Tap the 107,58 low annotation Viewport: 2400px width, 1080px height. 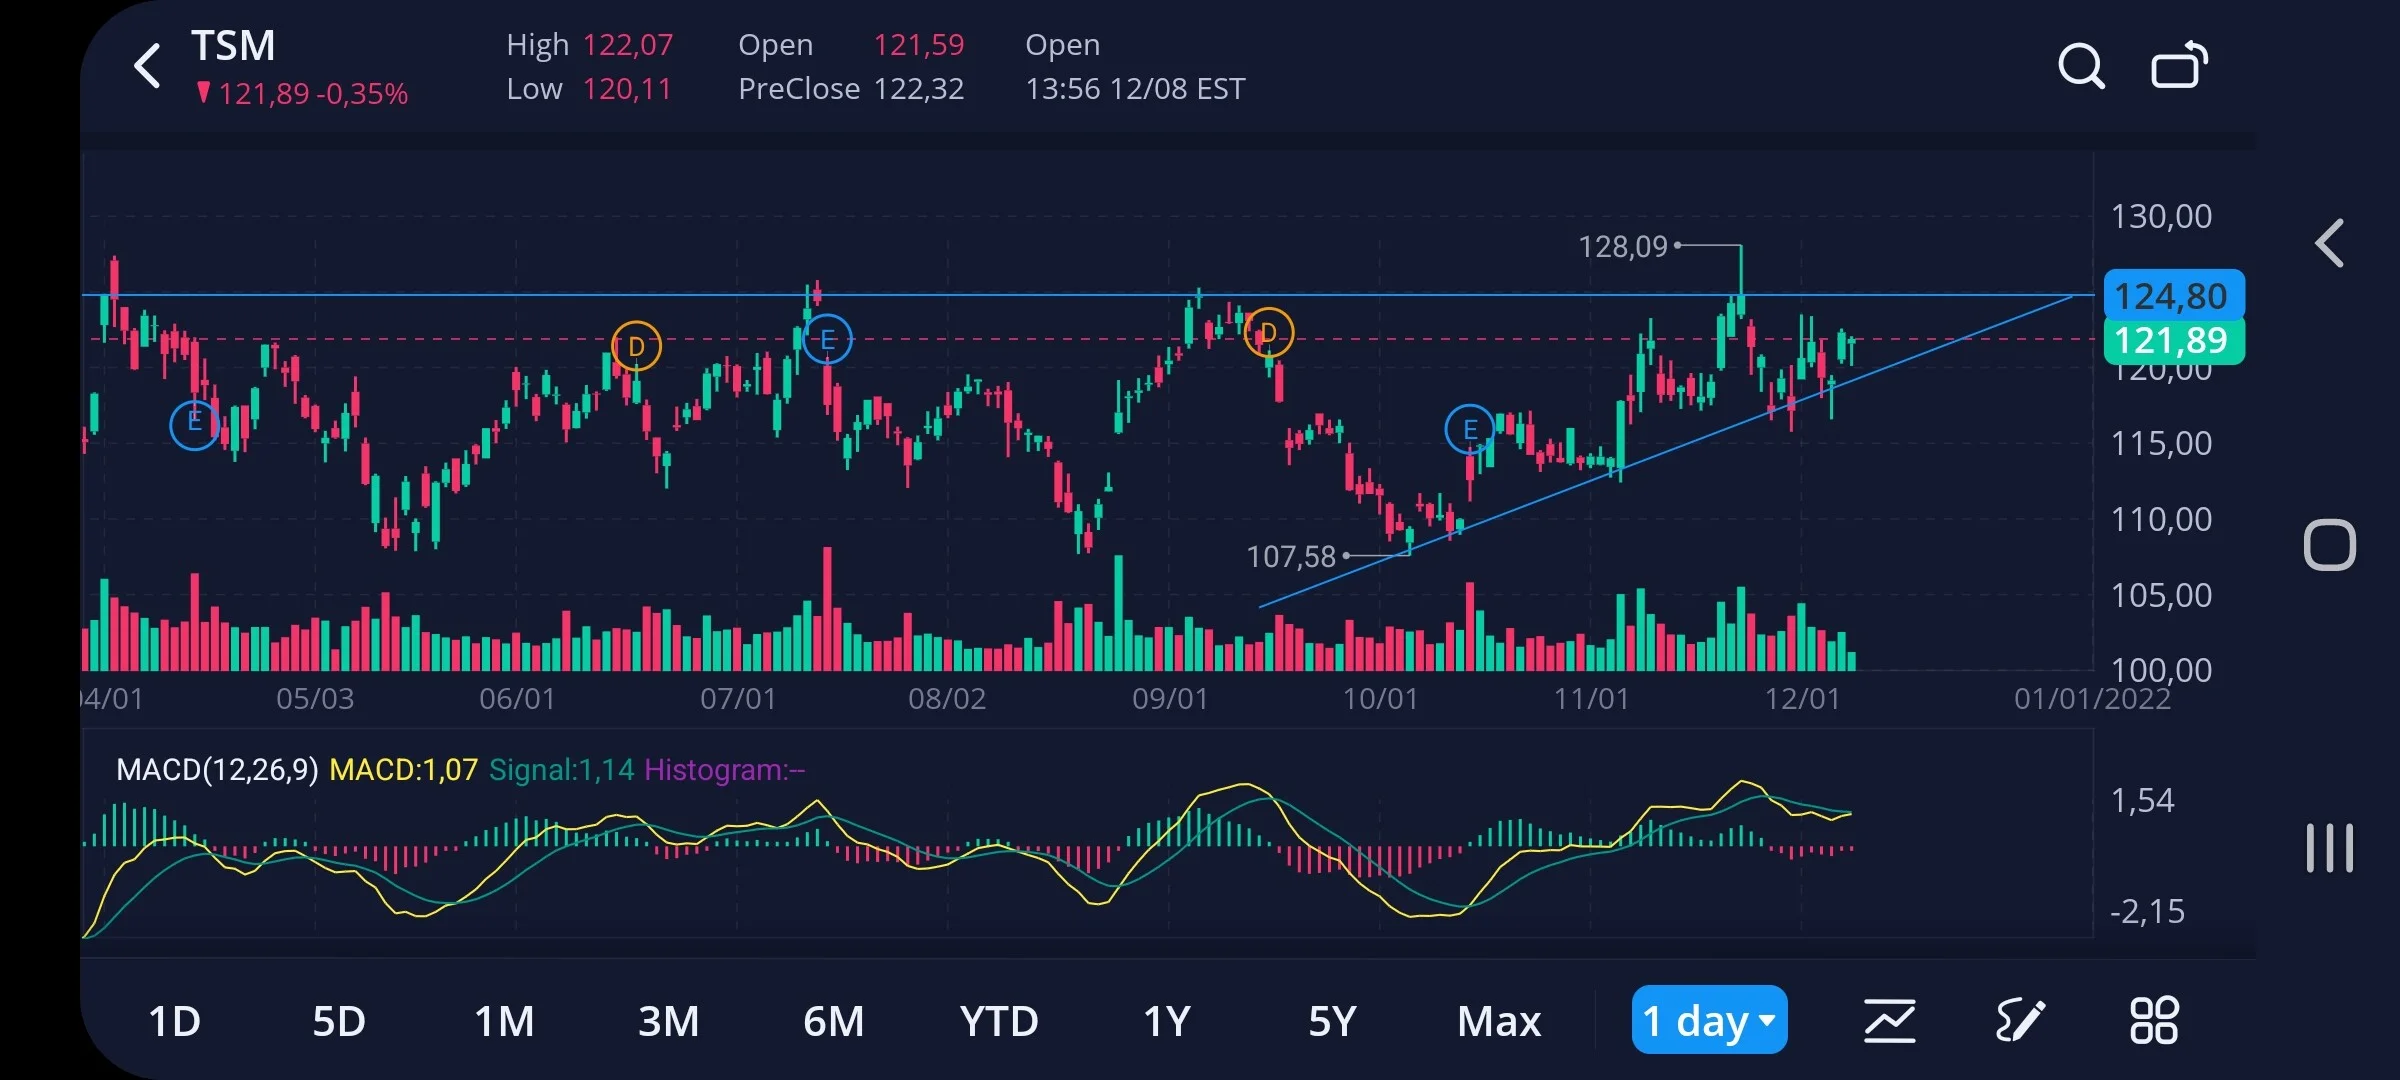(1291, 556)
